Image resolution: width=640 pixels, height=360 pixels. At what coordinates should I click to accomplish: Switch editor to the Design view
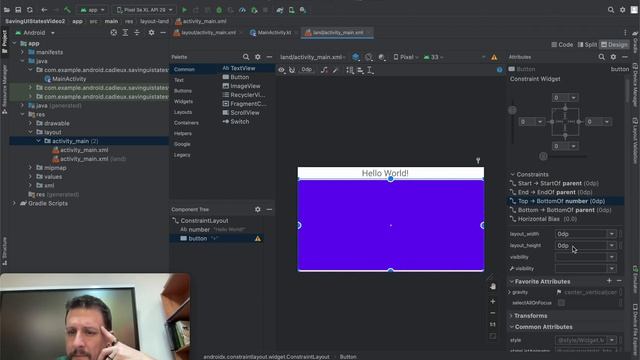tap(614, 44)
